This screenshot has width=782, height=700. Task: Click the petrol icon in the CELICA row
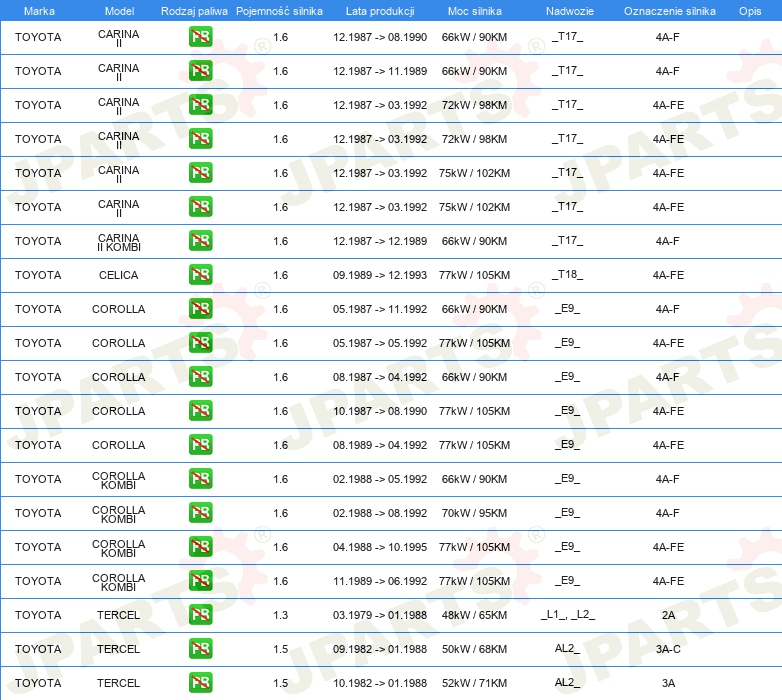(200, 275)
